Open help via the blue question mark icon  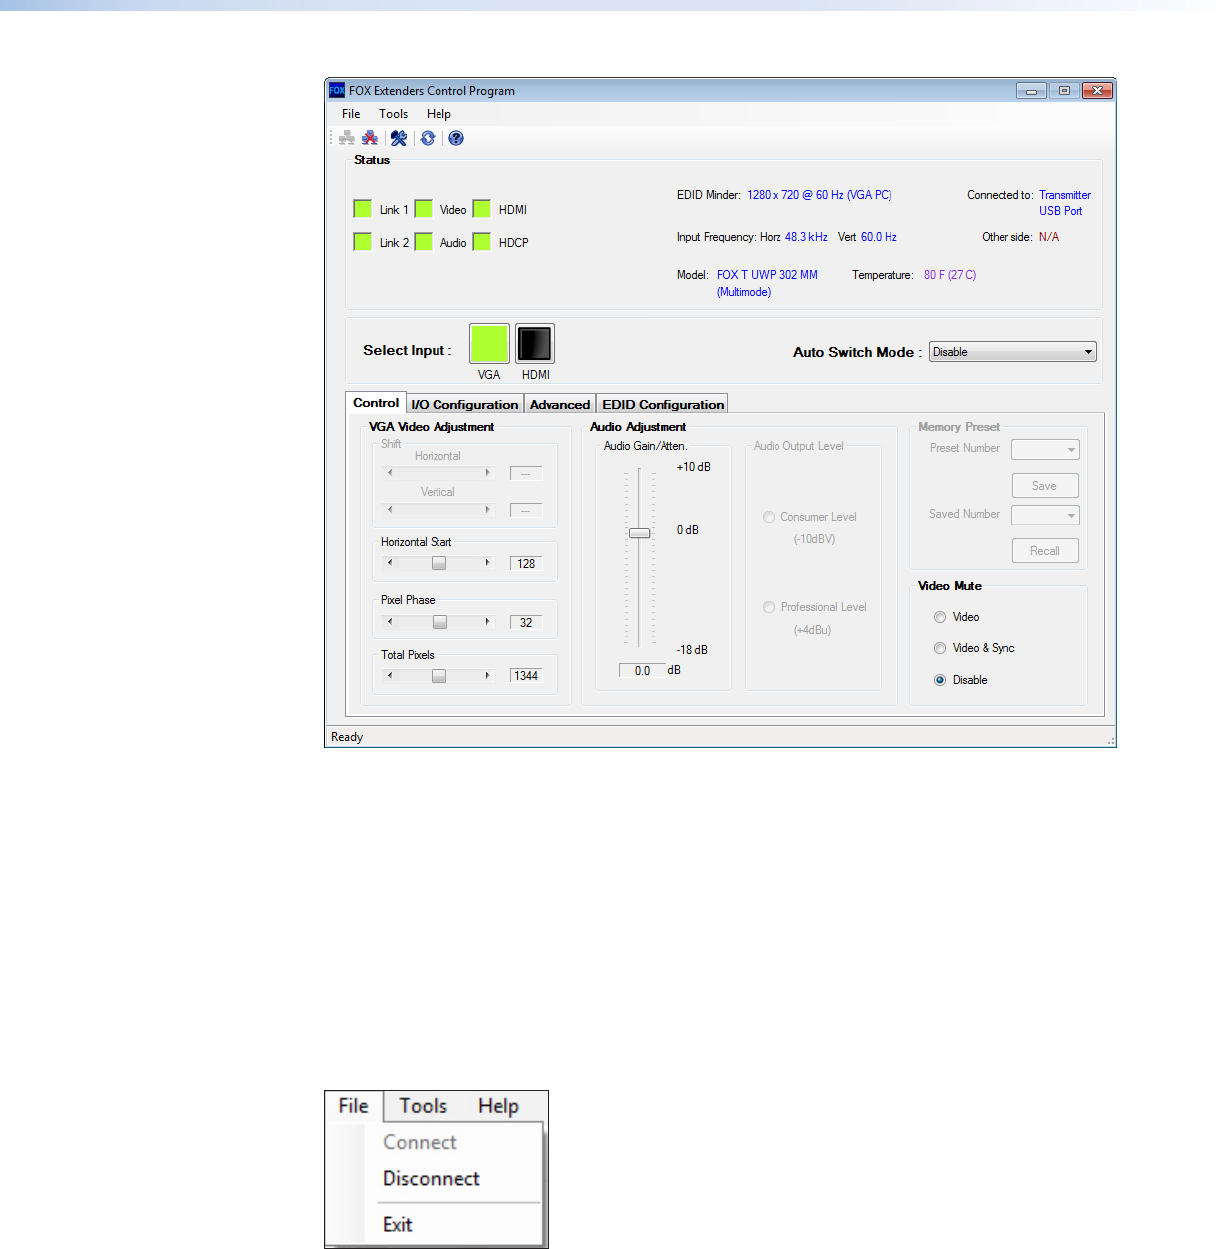click(456, 138)
